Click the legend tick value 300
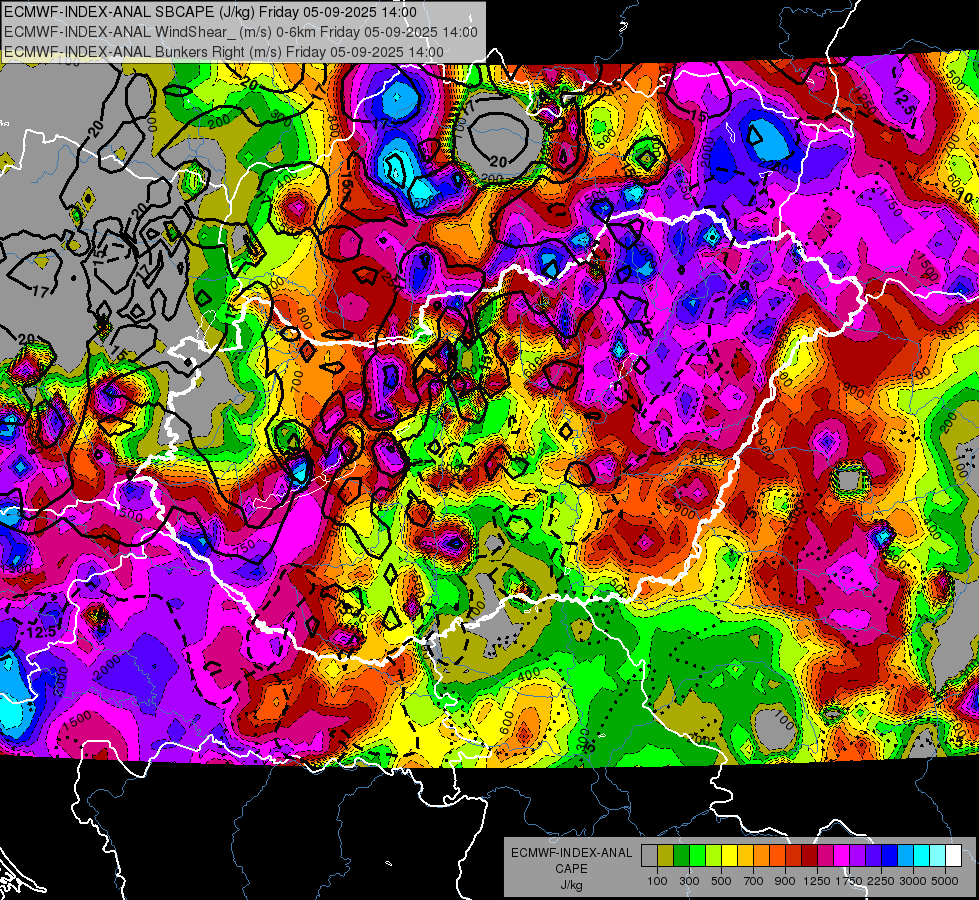979x900 pixels. (x=689, y=881)
